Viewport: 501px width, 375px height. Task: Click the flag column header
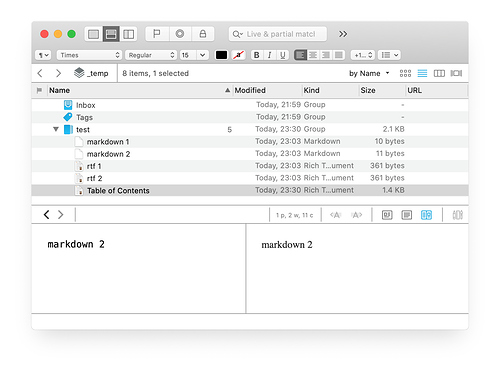(x=39, y=90)
